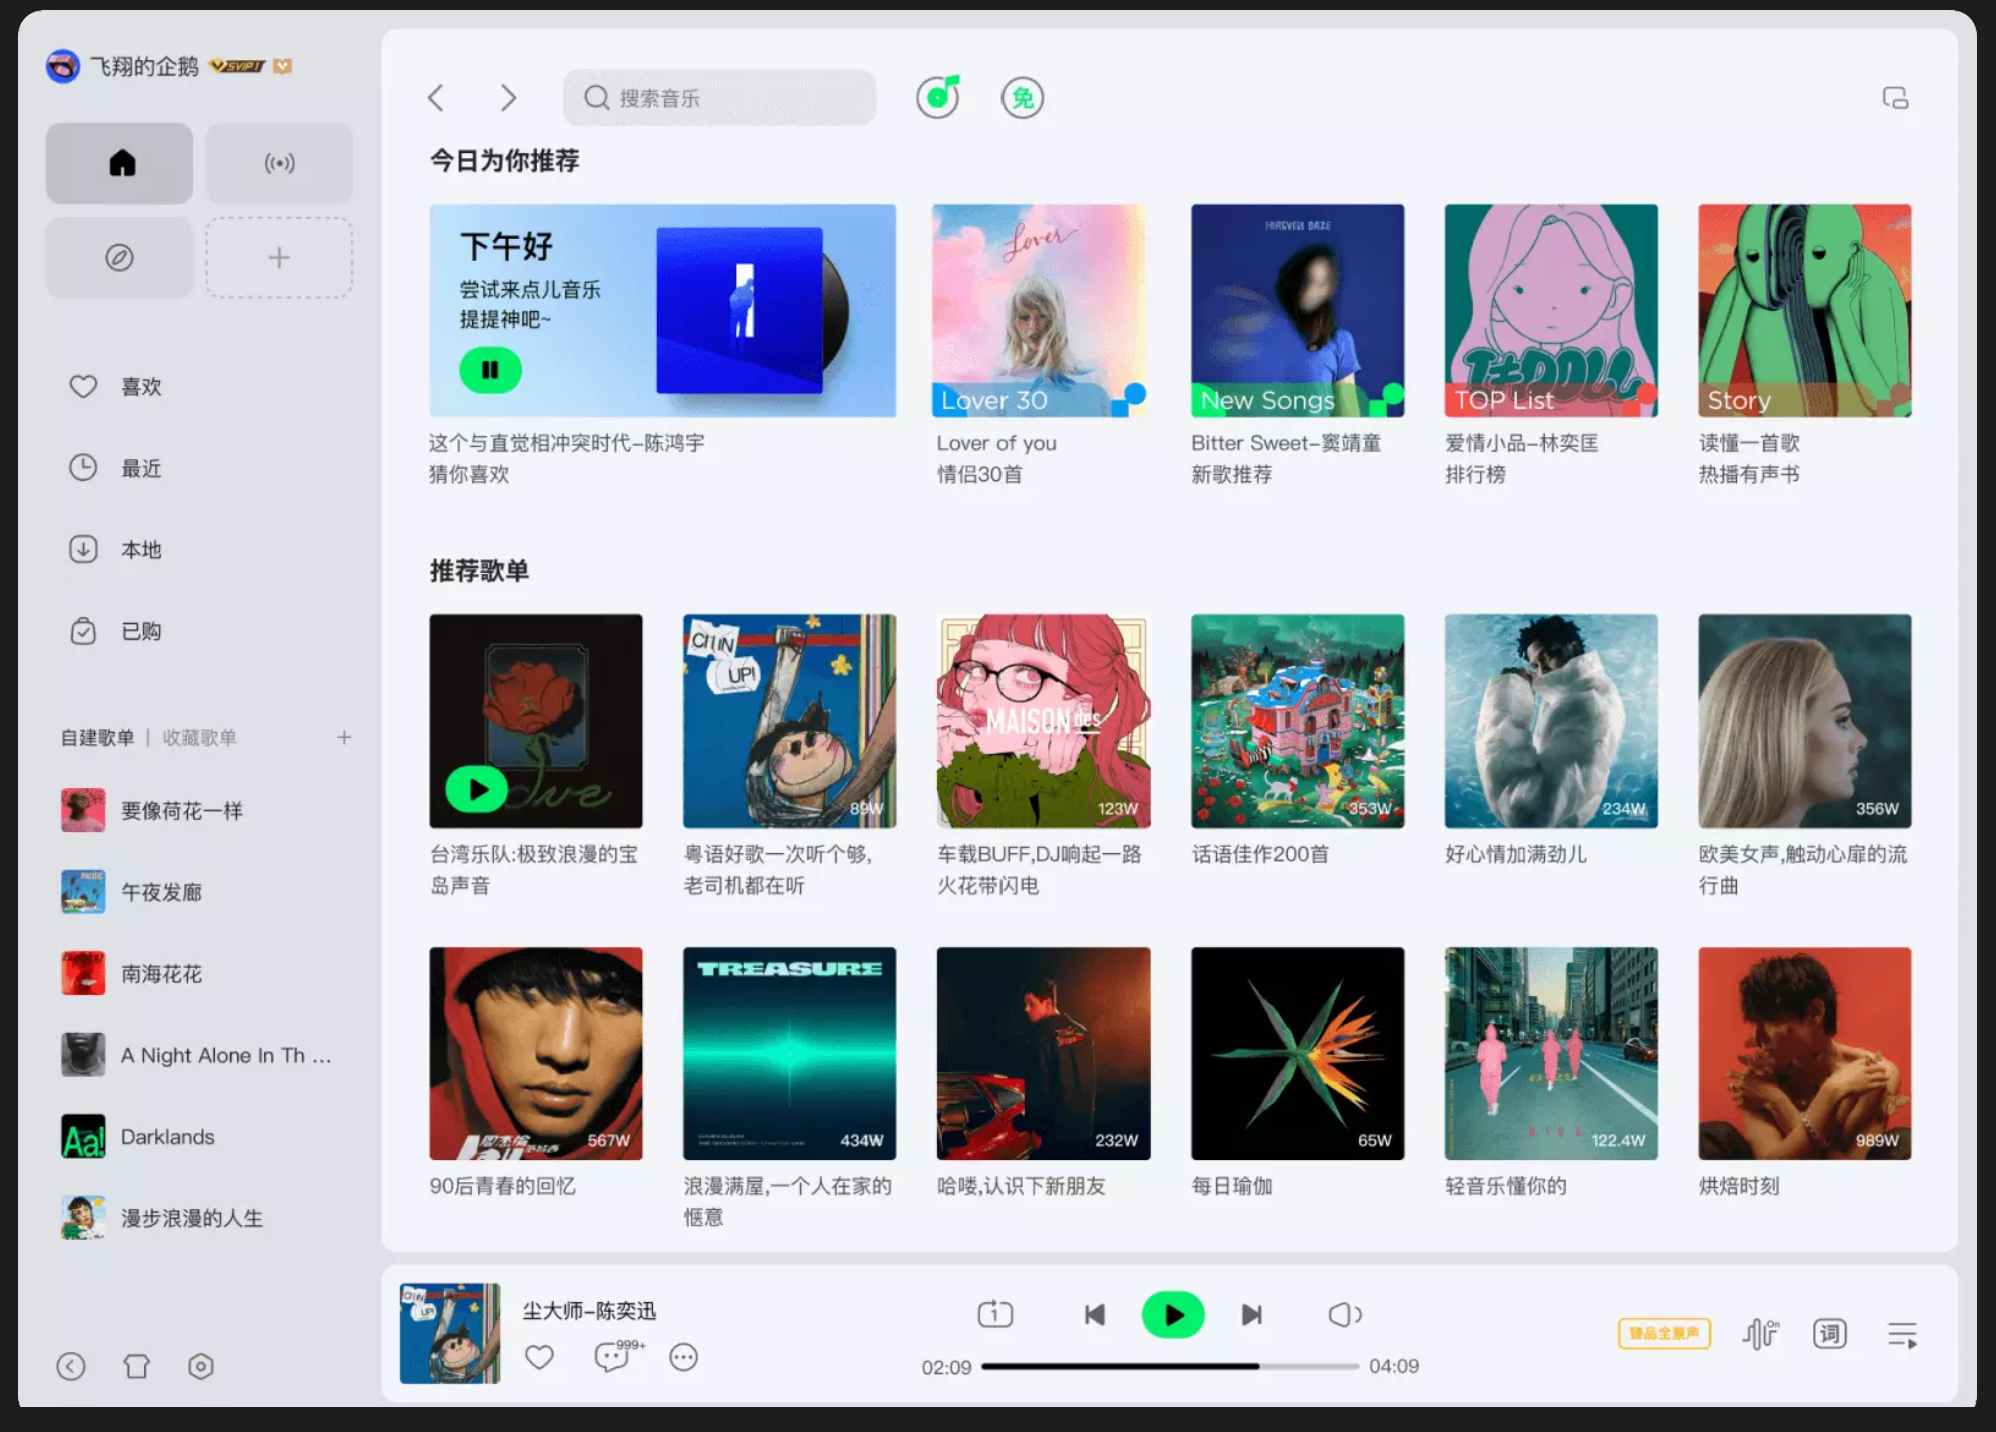Open the compass discover tab

(119, 258)
